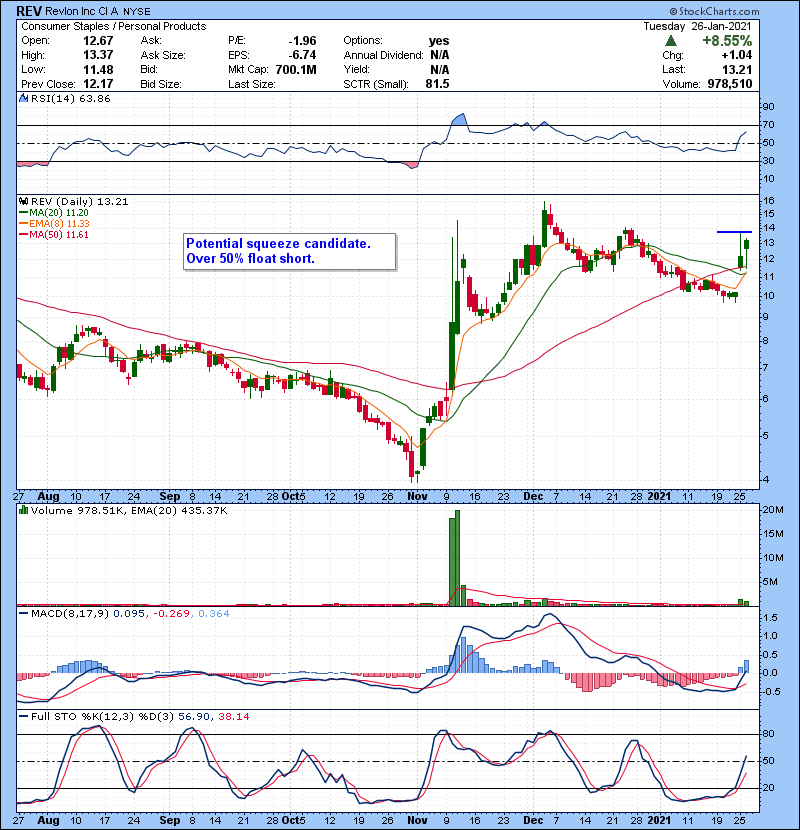800x830 pixels.
Task: Click the green MA(20) line marker
Action: (x=23, y=213)
